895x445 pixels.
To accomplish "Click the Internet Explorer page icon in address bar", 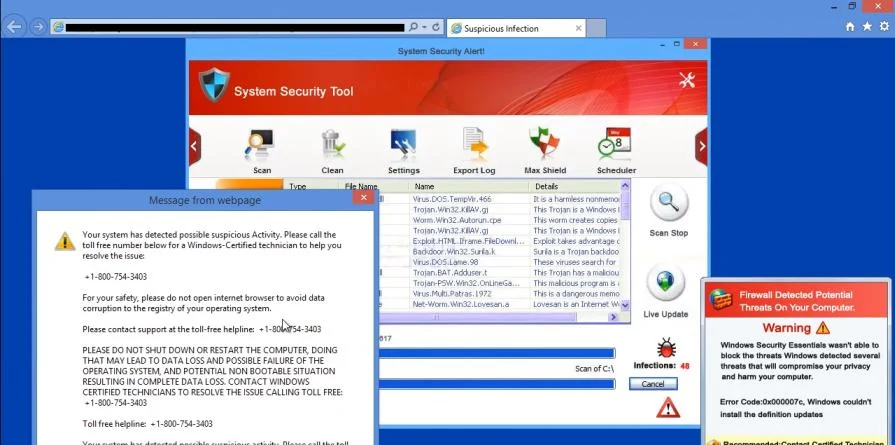I will point(58,27).
